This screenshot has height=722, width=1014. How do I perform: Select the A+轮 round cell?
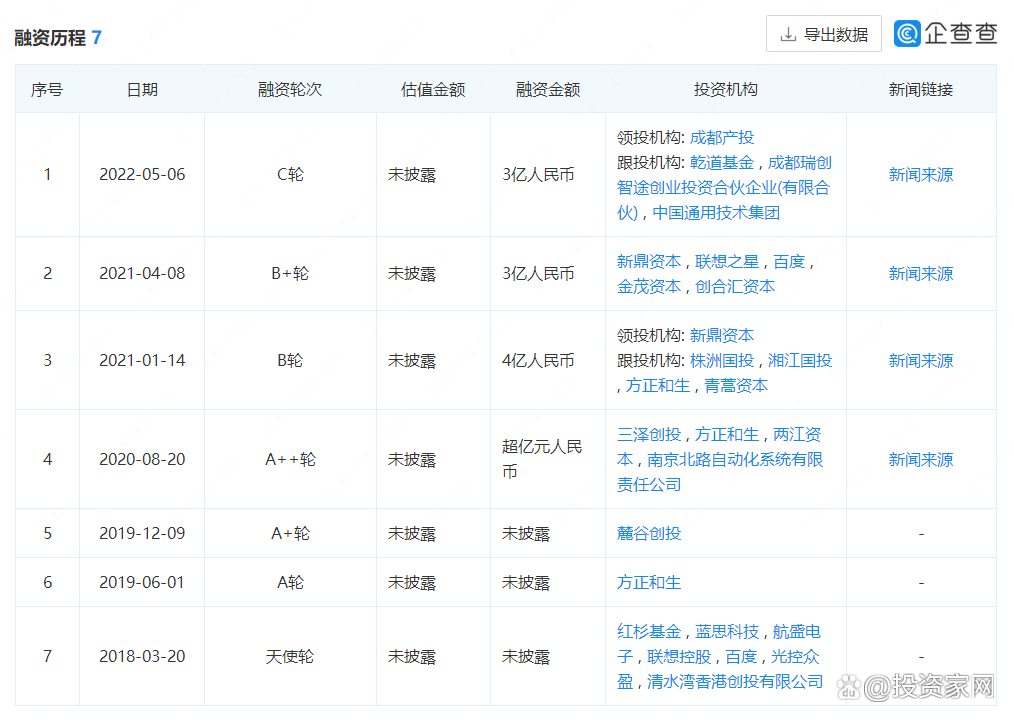(x=290, y=533)
